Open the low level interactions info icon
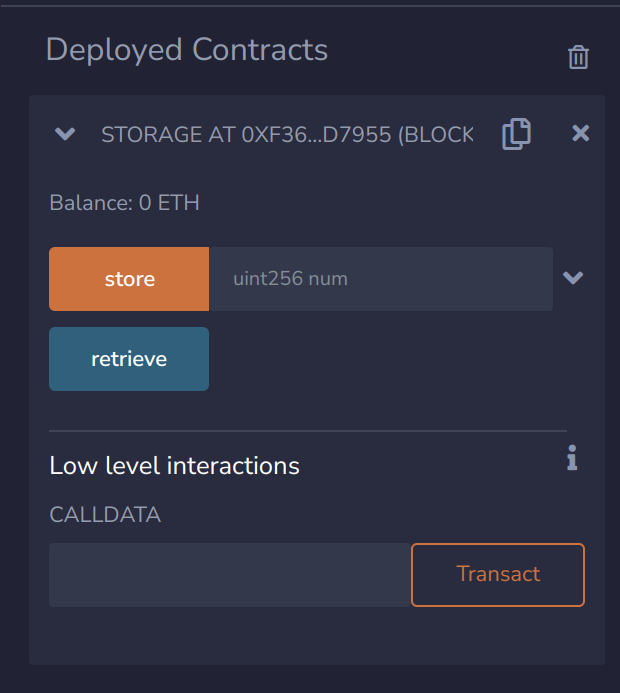Screen dimensions: 620x693 coord(572,459)
